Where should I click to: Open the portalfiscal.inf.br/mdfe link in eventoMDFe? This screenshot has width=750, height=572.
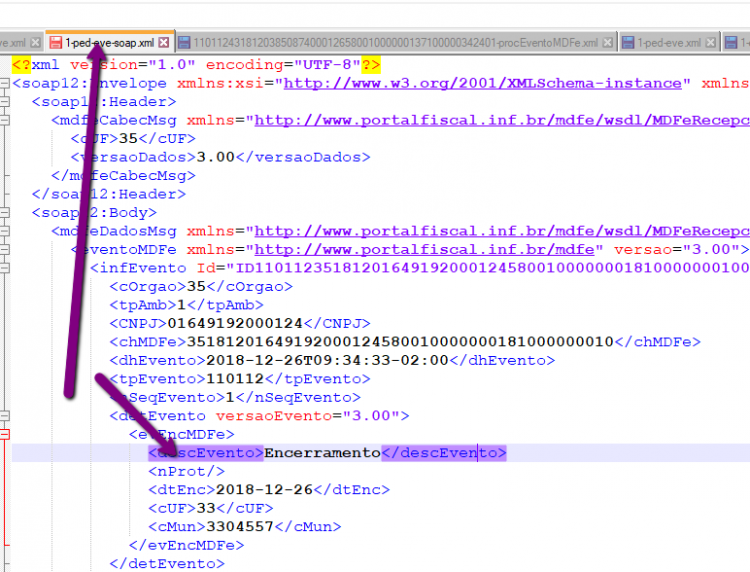click(x=424, y=249)
